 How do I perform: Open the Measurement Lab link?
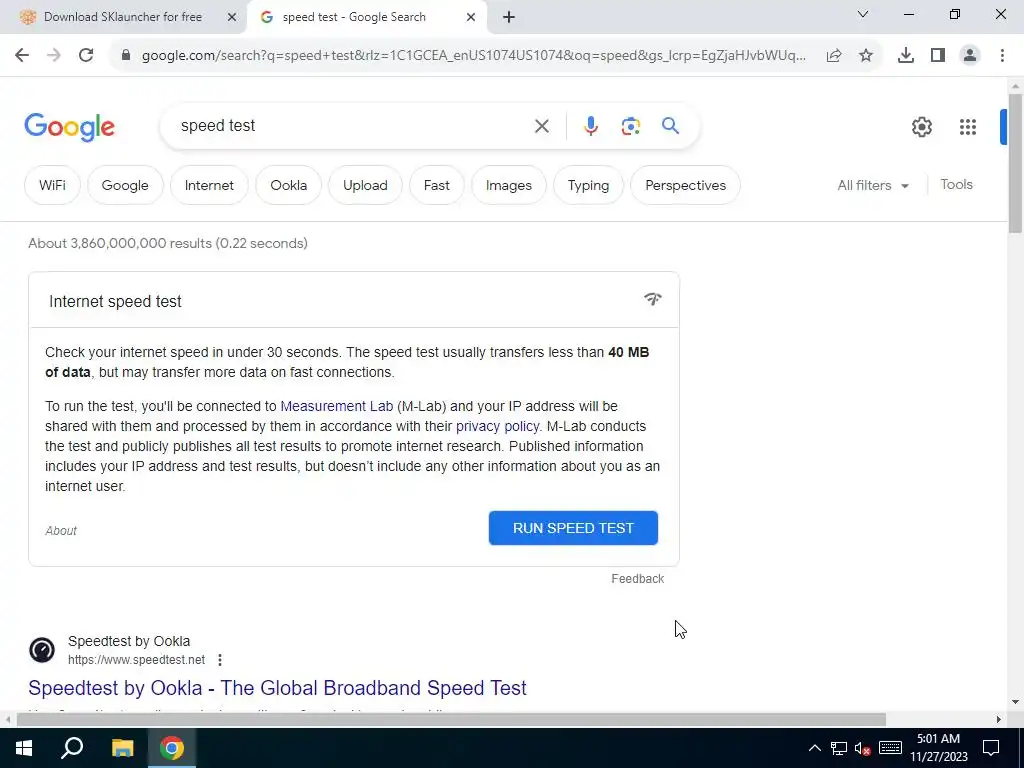point(336,406)
